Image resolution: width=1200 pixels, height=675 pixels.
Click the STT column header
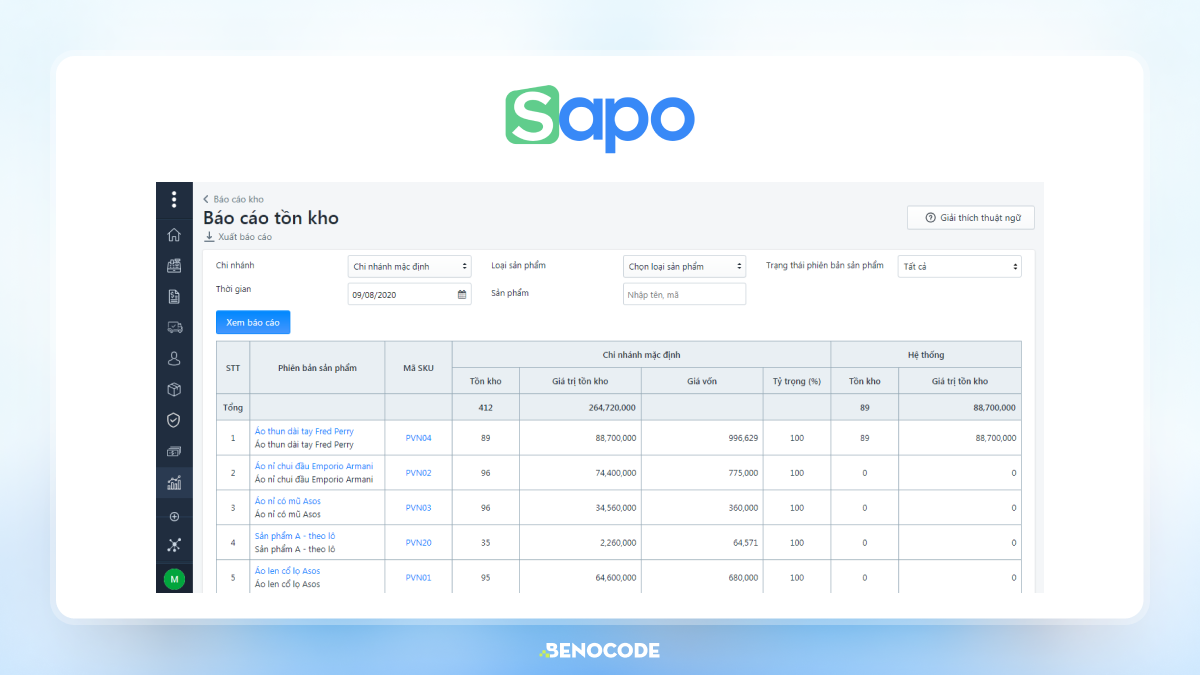click(x=233, y=368)
